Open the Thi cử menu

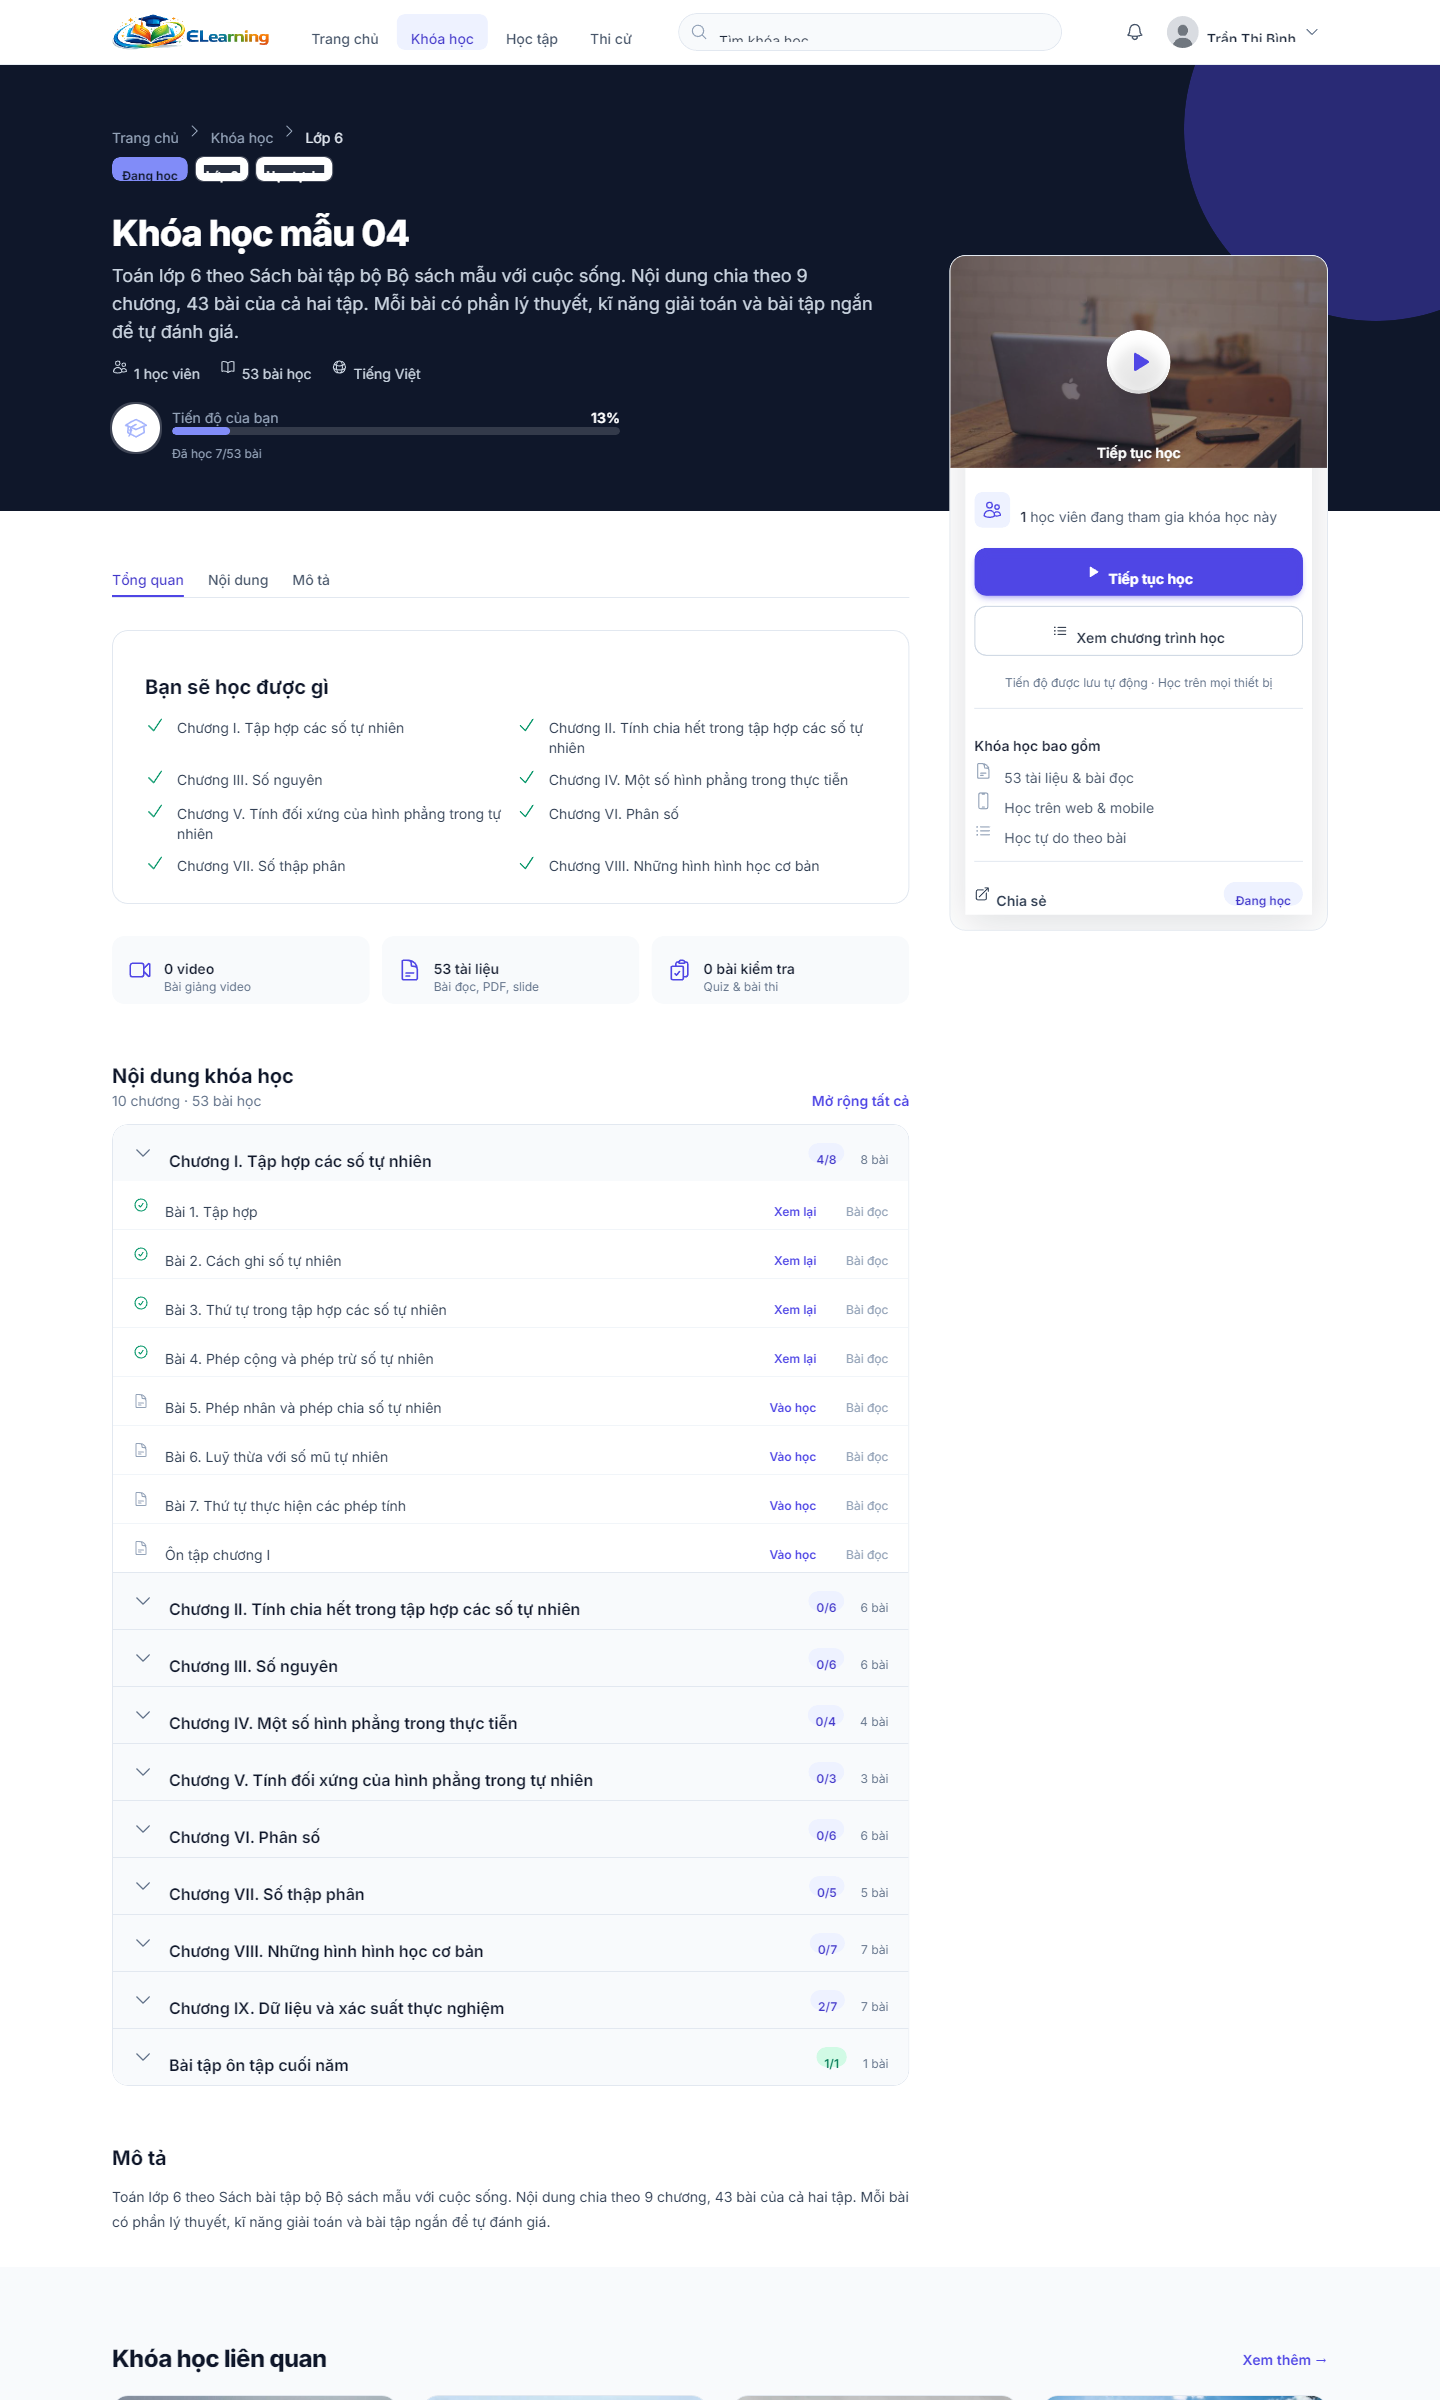(611, 39)
